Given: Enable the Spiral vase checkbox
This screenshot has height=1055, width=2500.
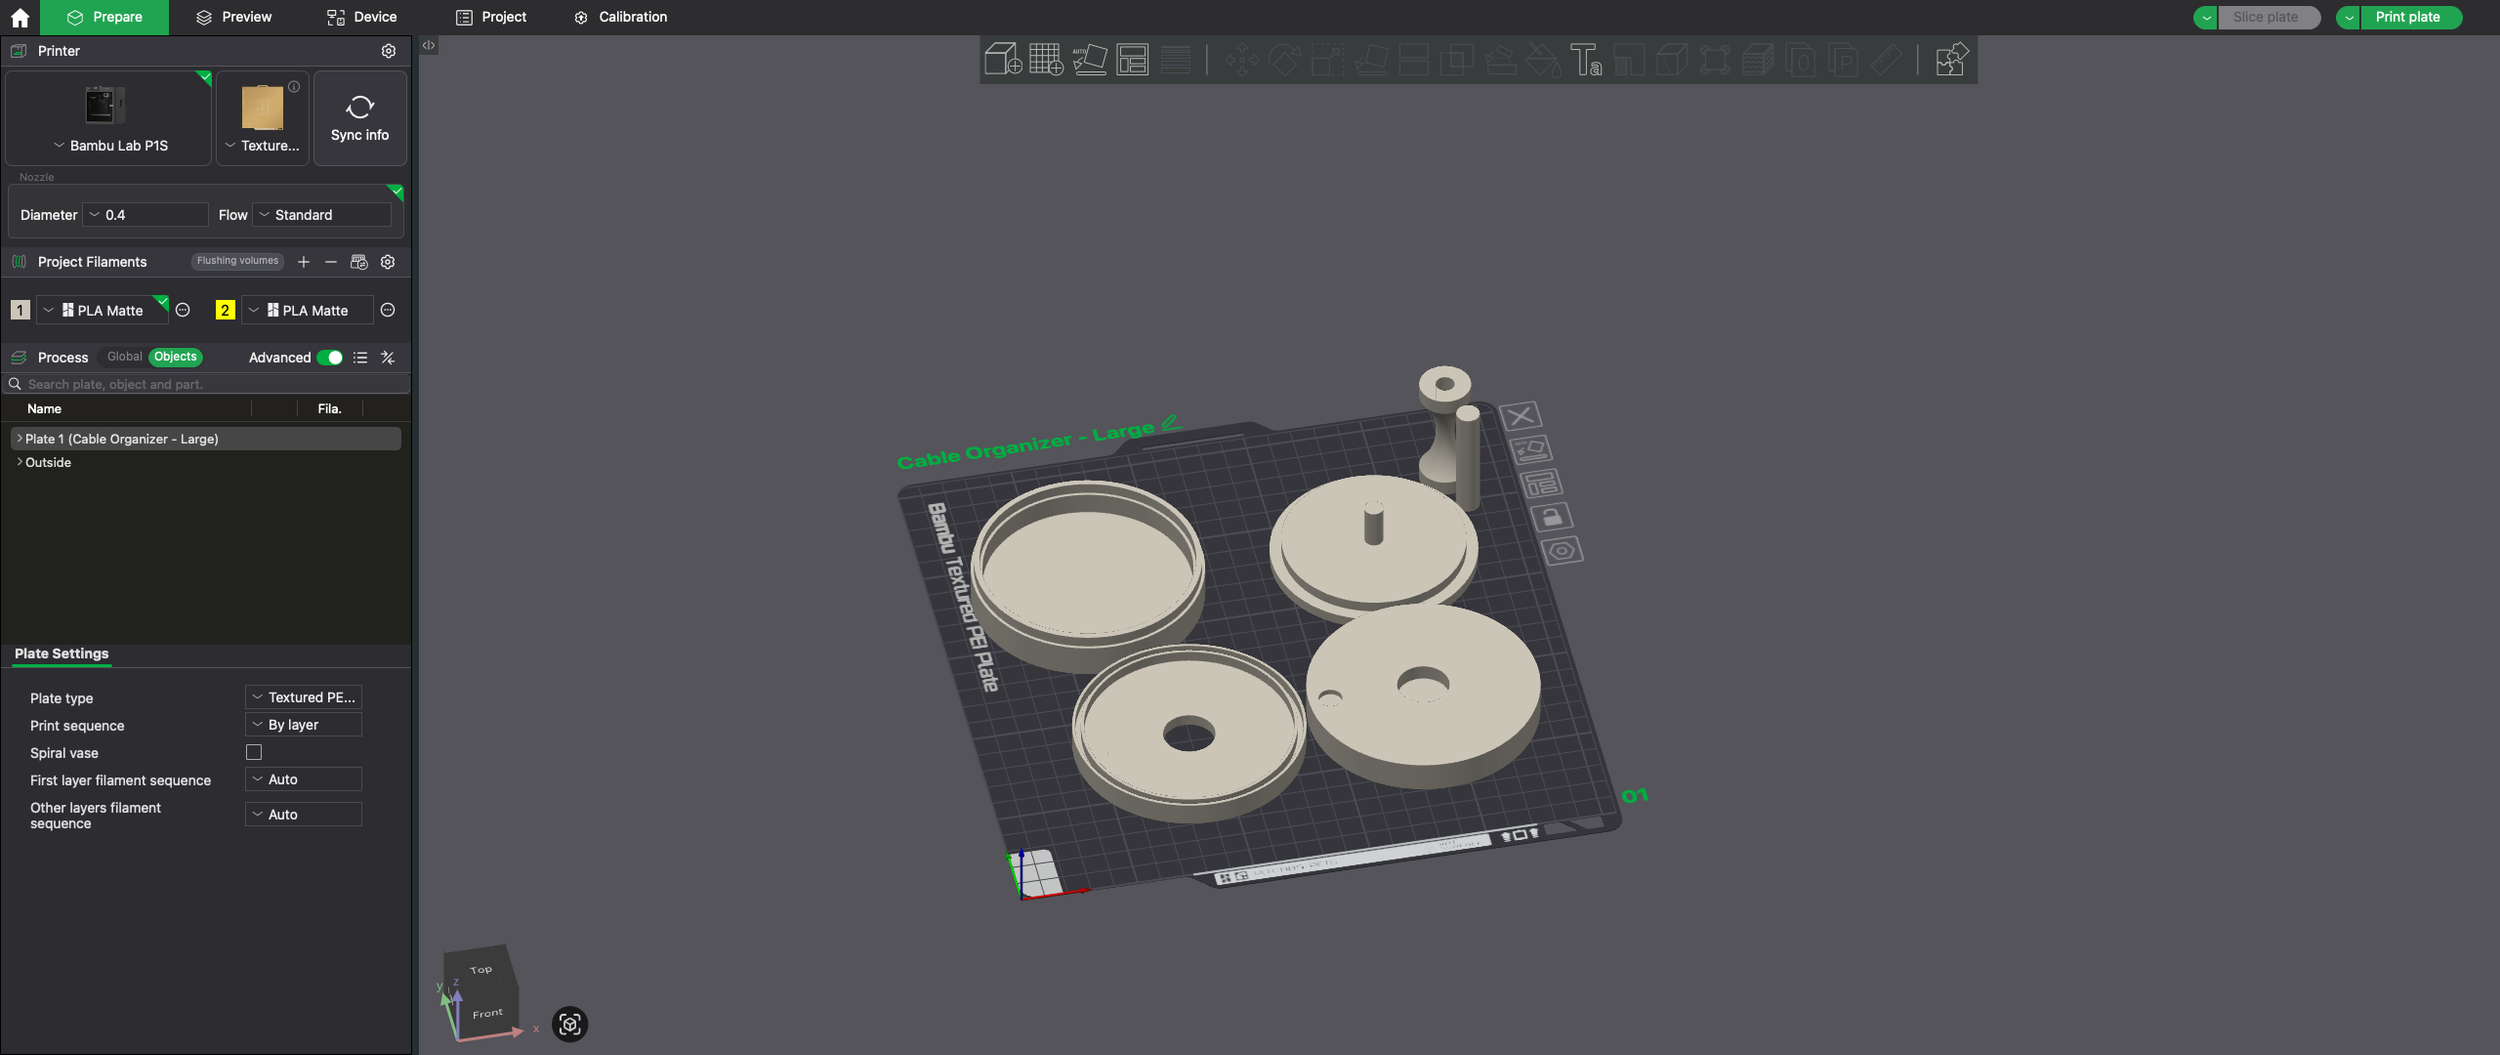Looking at the screenshot, I should click(254, 752).
